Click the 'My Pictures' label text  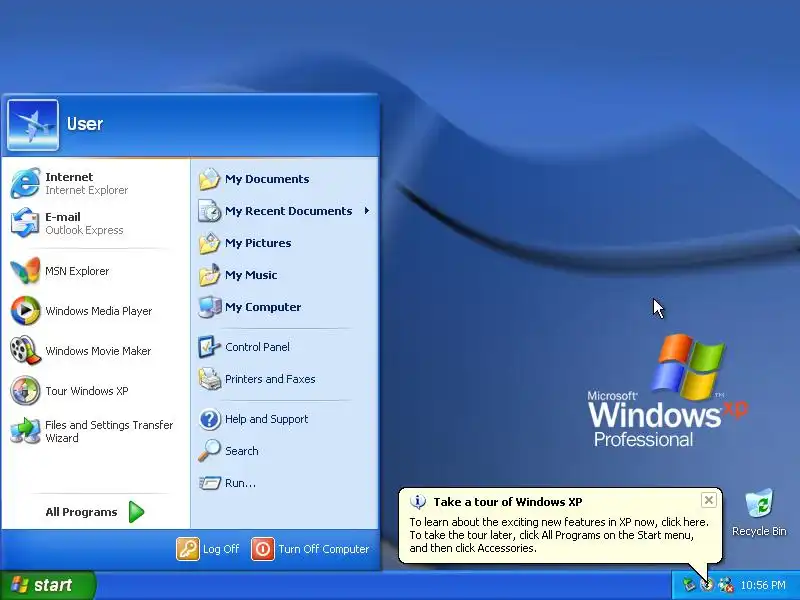click(x=258, y=243)
